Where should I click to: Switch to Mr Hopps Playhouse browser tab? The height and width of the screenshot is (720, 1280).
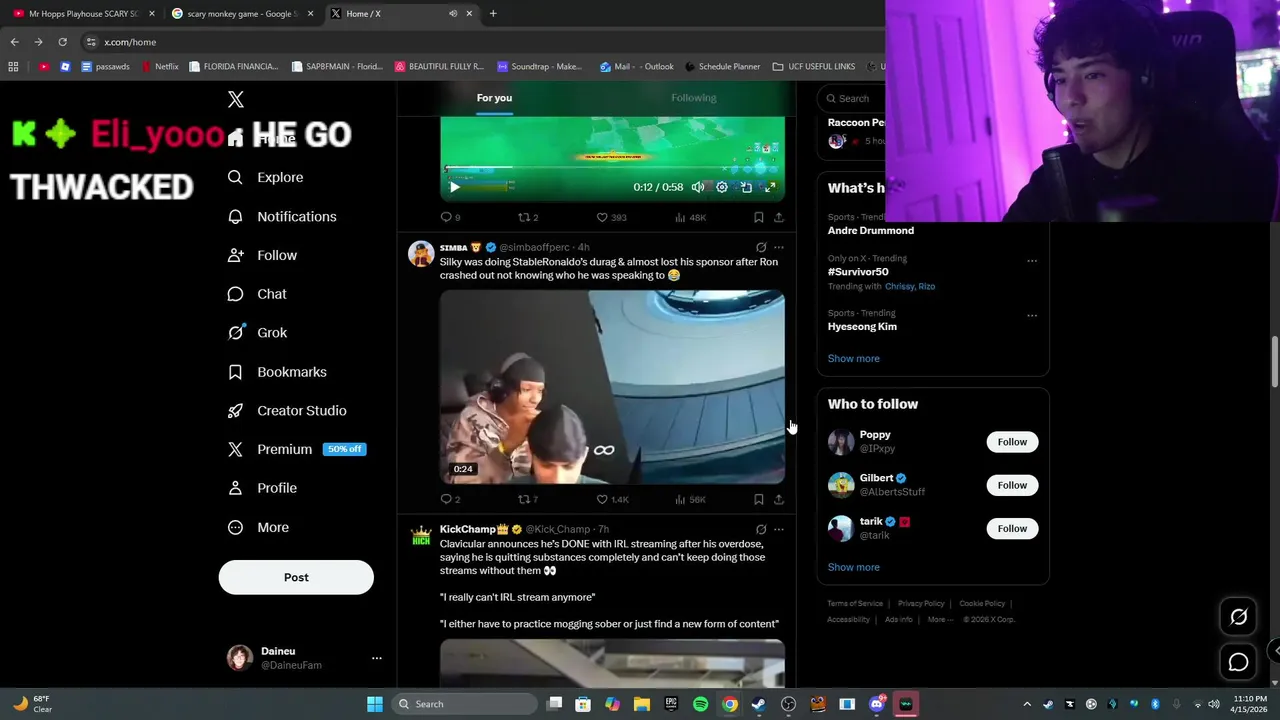click(x=84, y=14)
